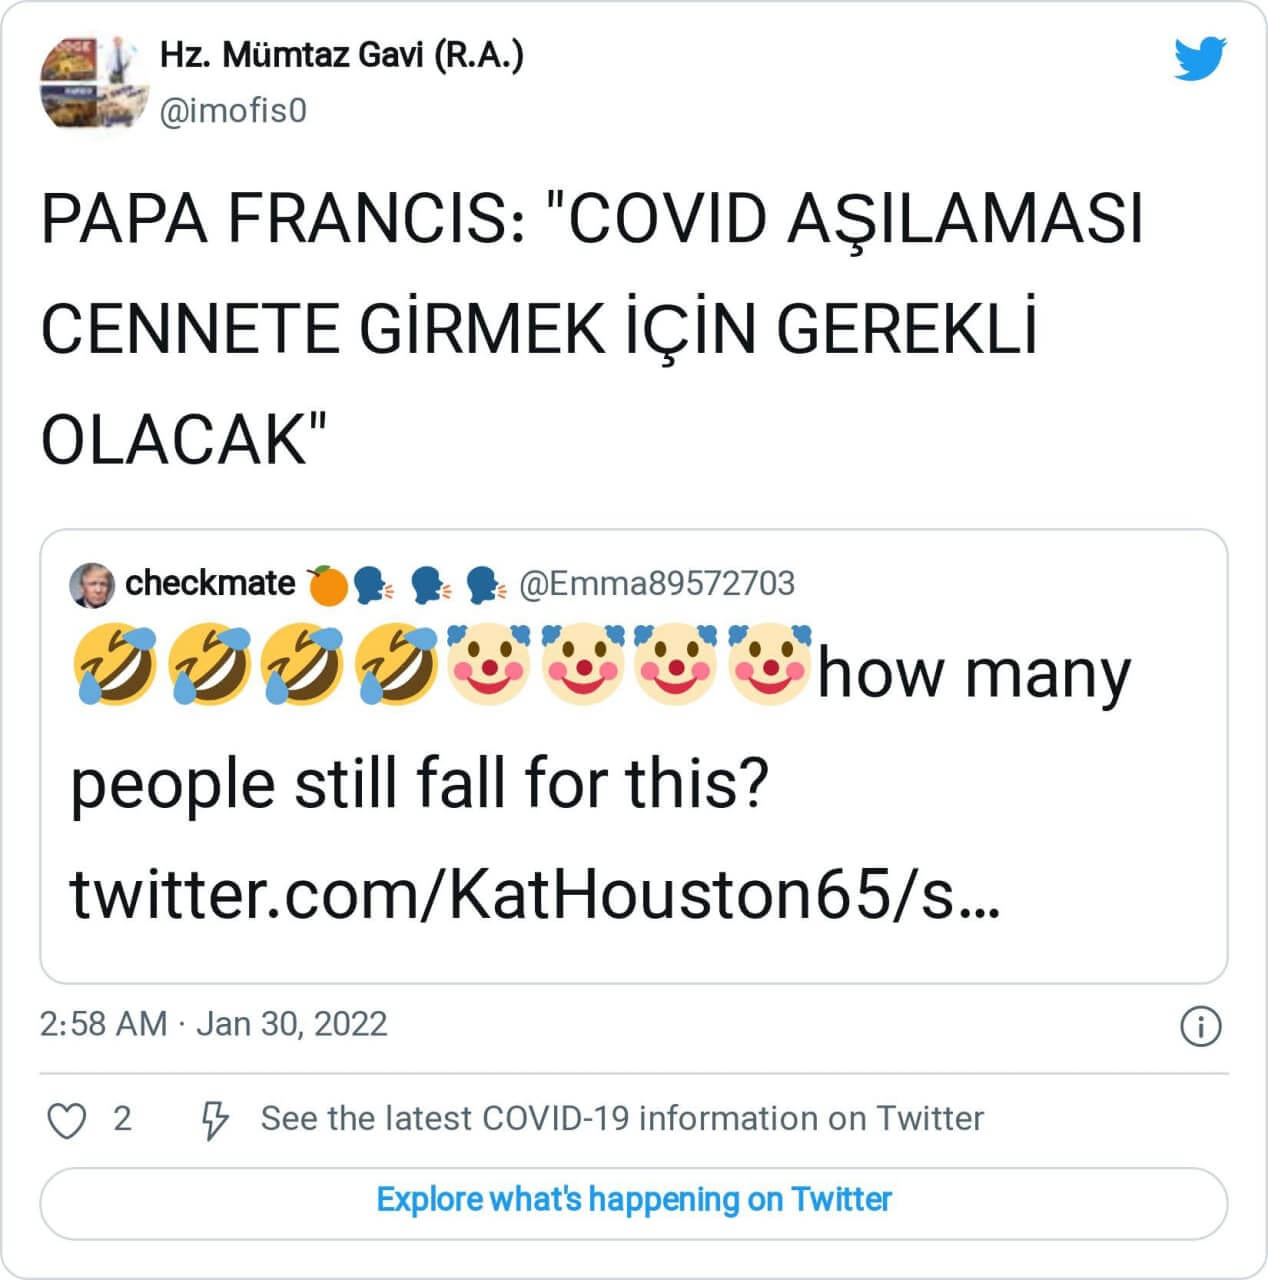This screenshot has height=1280, width=1268.
Task: Click the first laughing-crying emoji
Action: tap(115, 666)
